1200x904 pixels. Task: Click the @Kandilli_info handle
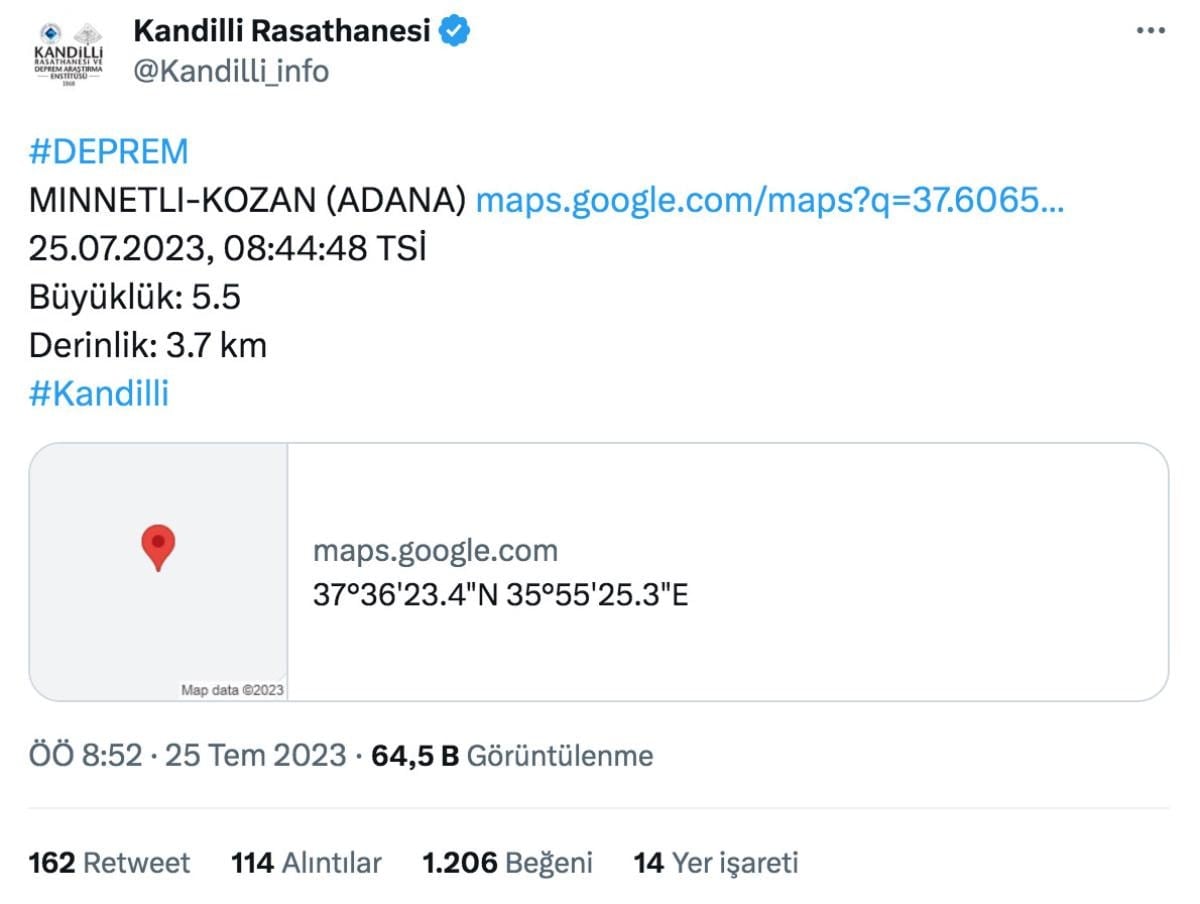pyautogui.click(x=231, y=72)
